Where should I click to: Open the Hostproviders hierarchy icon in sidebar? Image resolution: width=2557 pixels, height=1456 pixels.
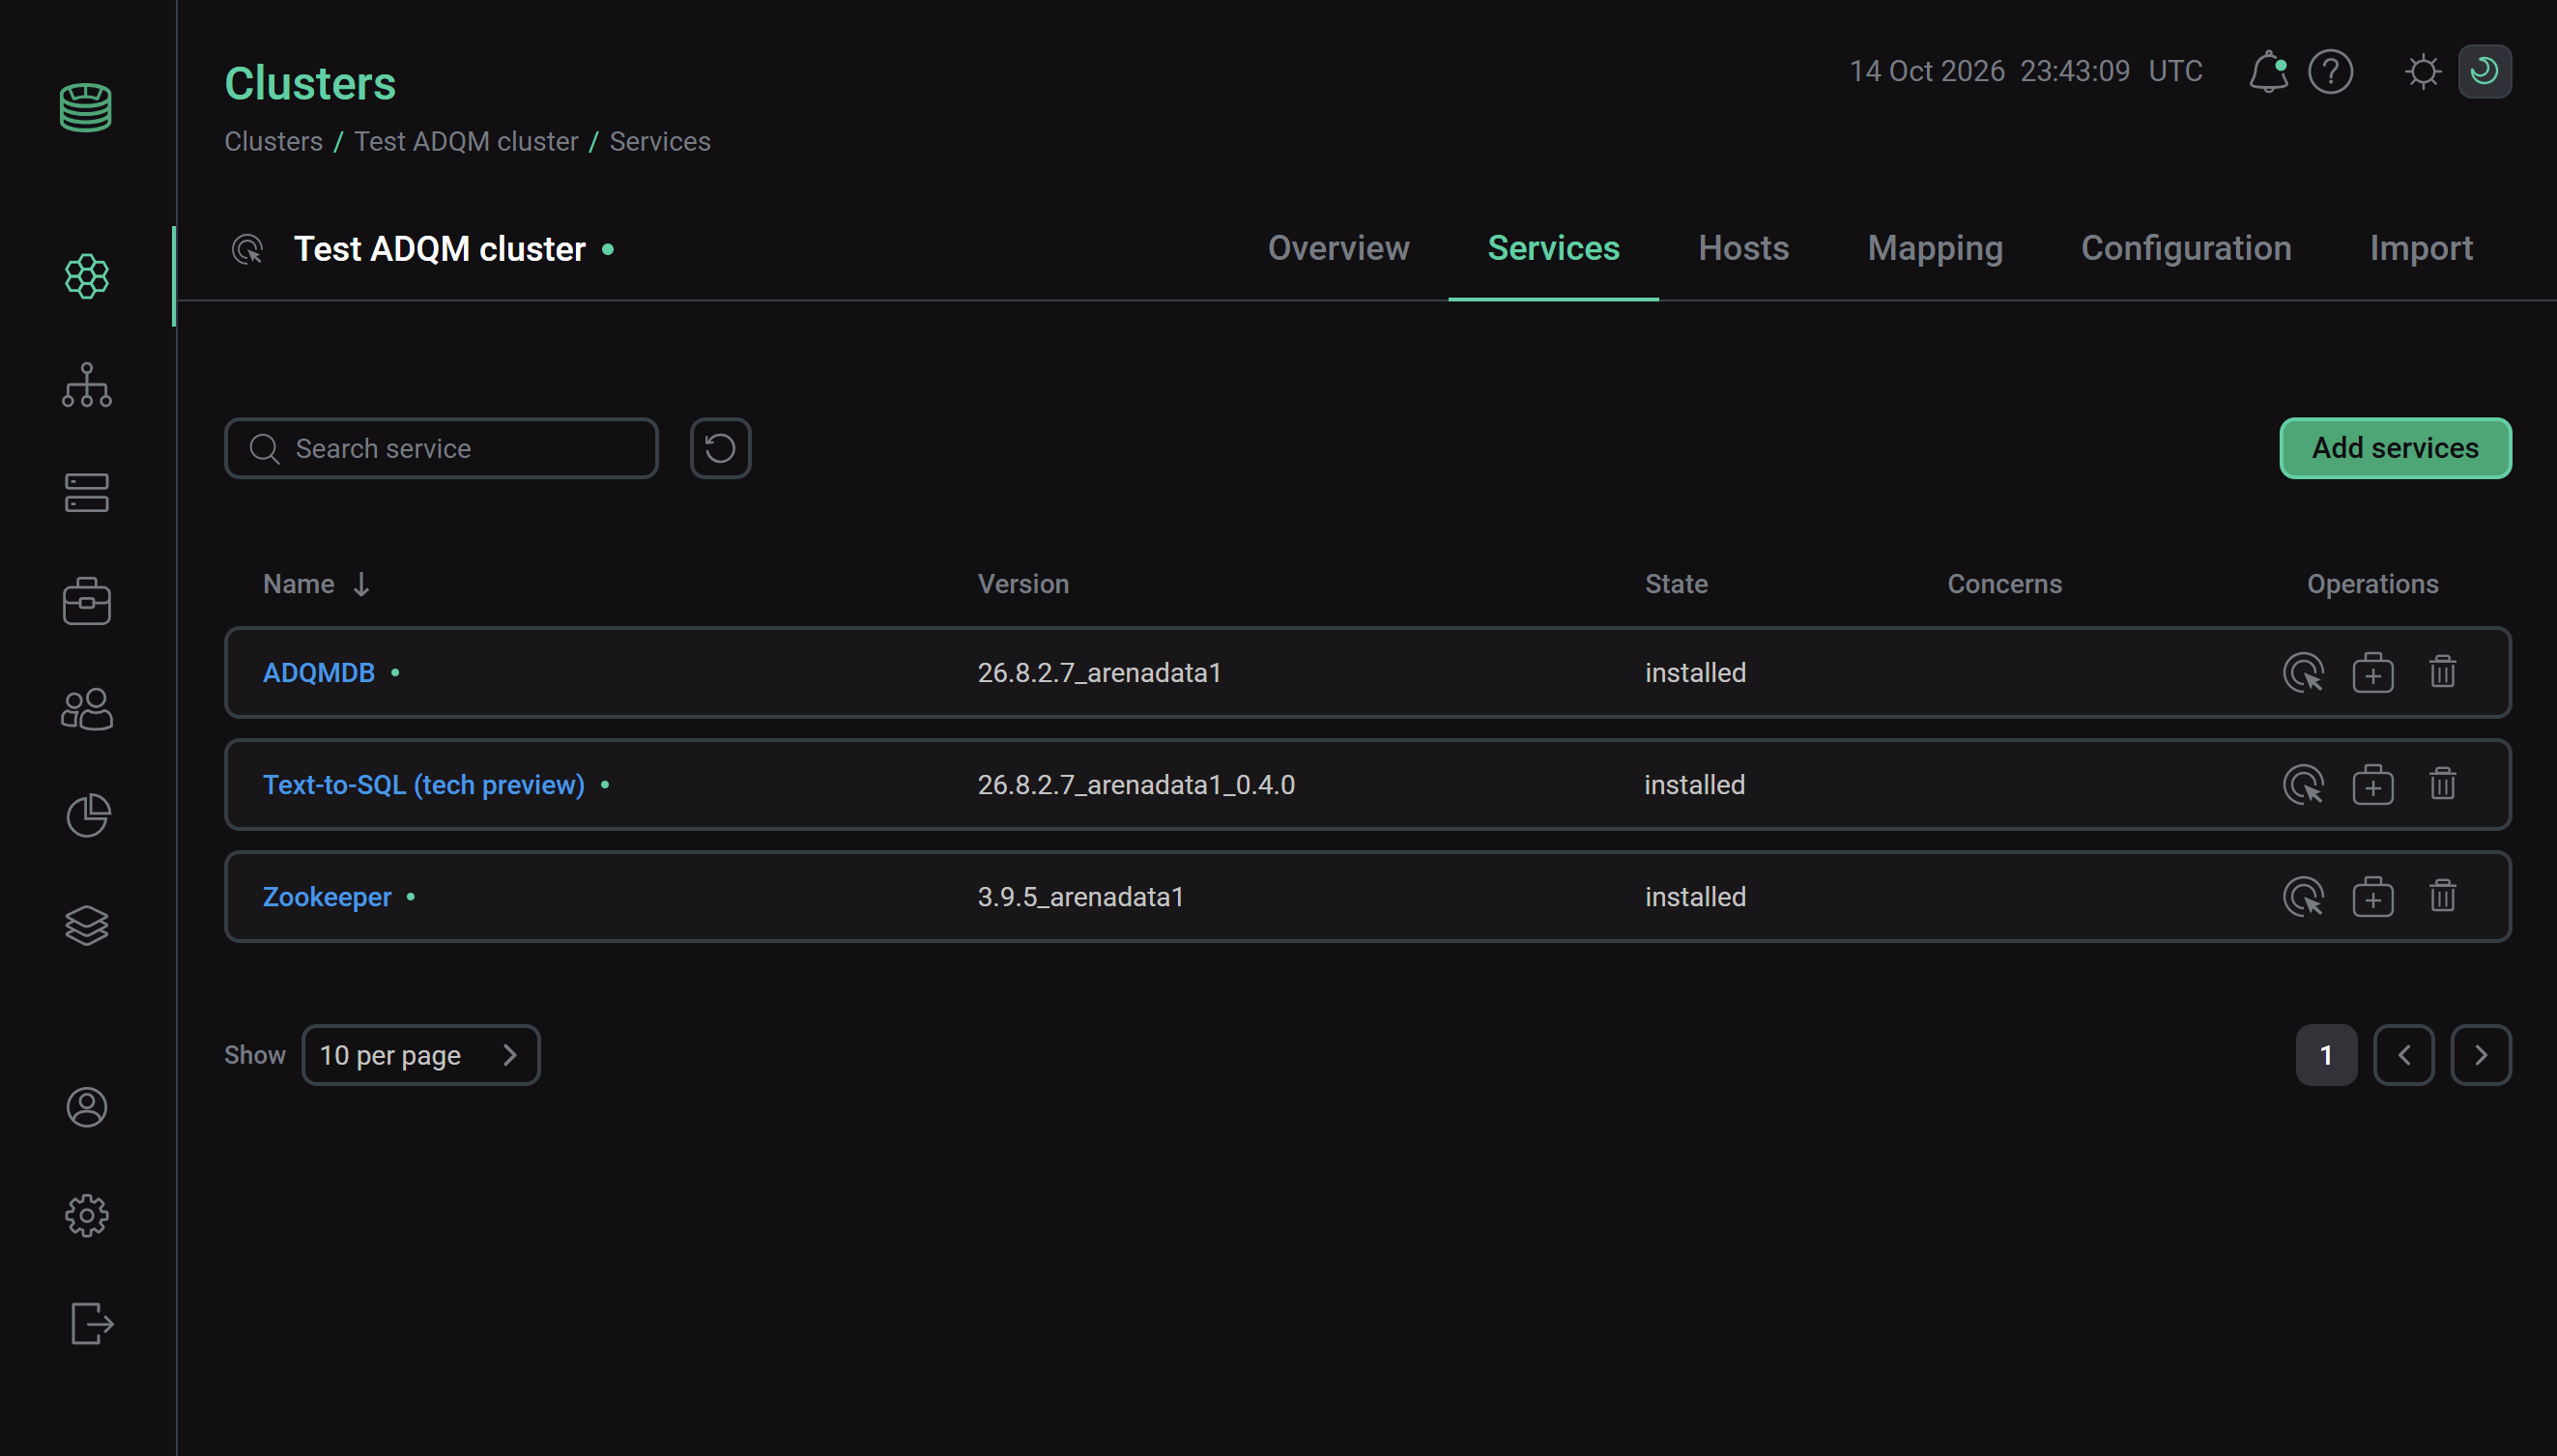pyautogui.click(x=87, y=385)
